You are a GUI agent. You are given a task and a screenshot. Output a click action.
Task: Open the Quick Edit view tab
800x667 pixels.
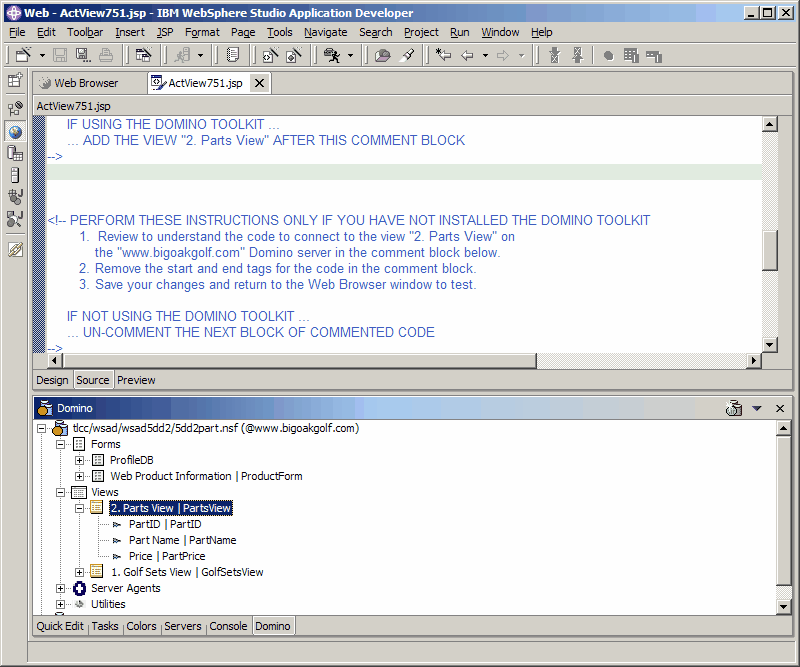(60, 626)
